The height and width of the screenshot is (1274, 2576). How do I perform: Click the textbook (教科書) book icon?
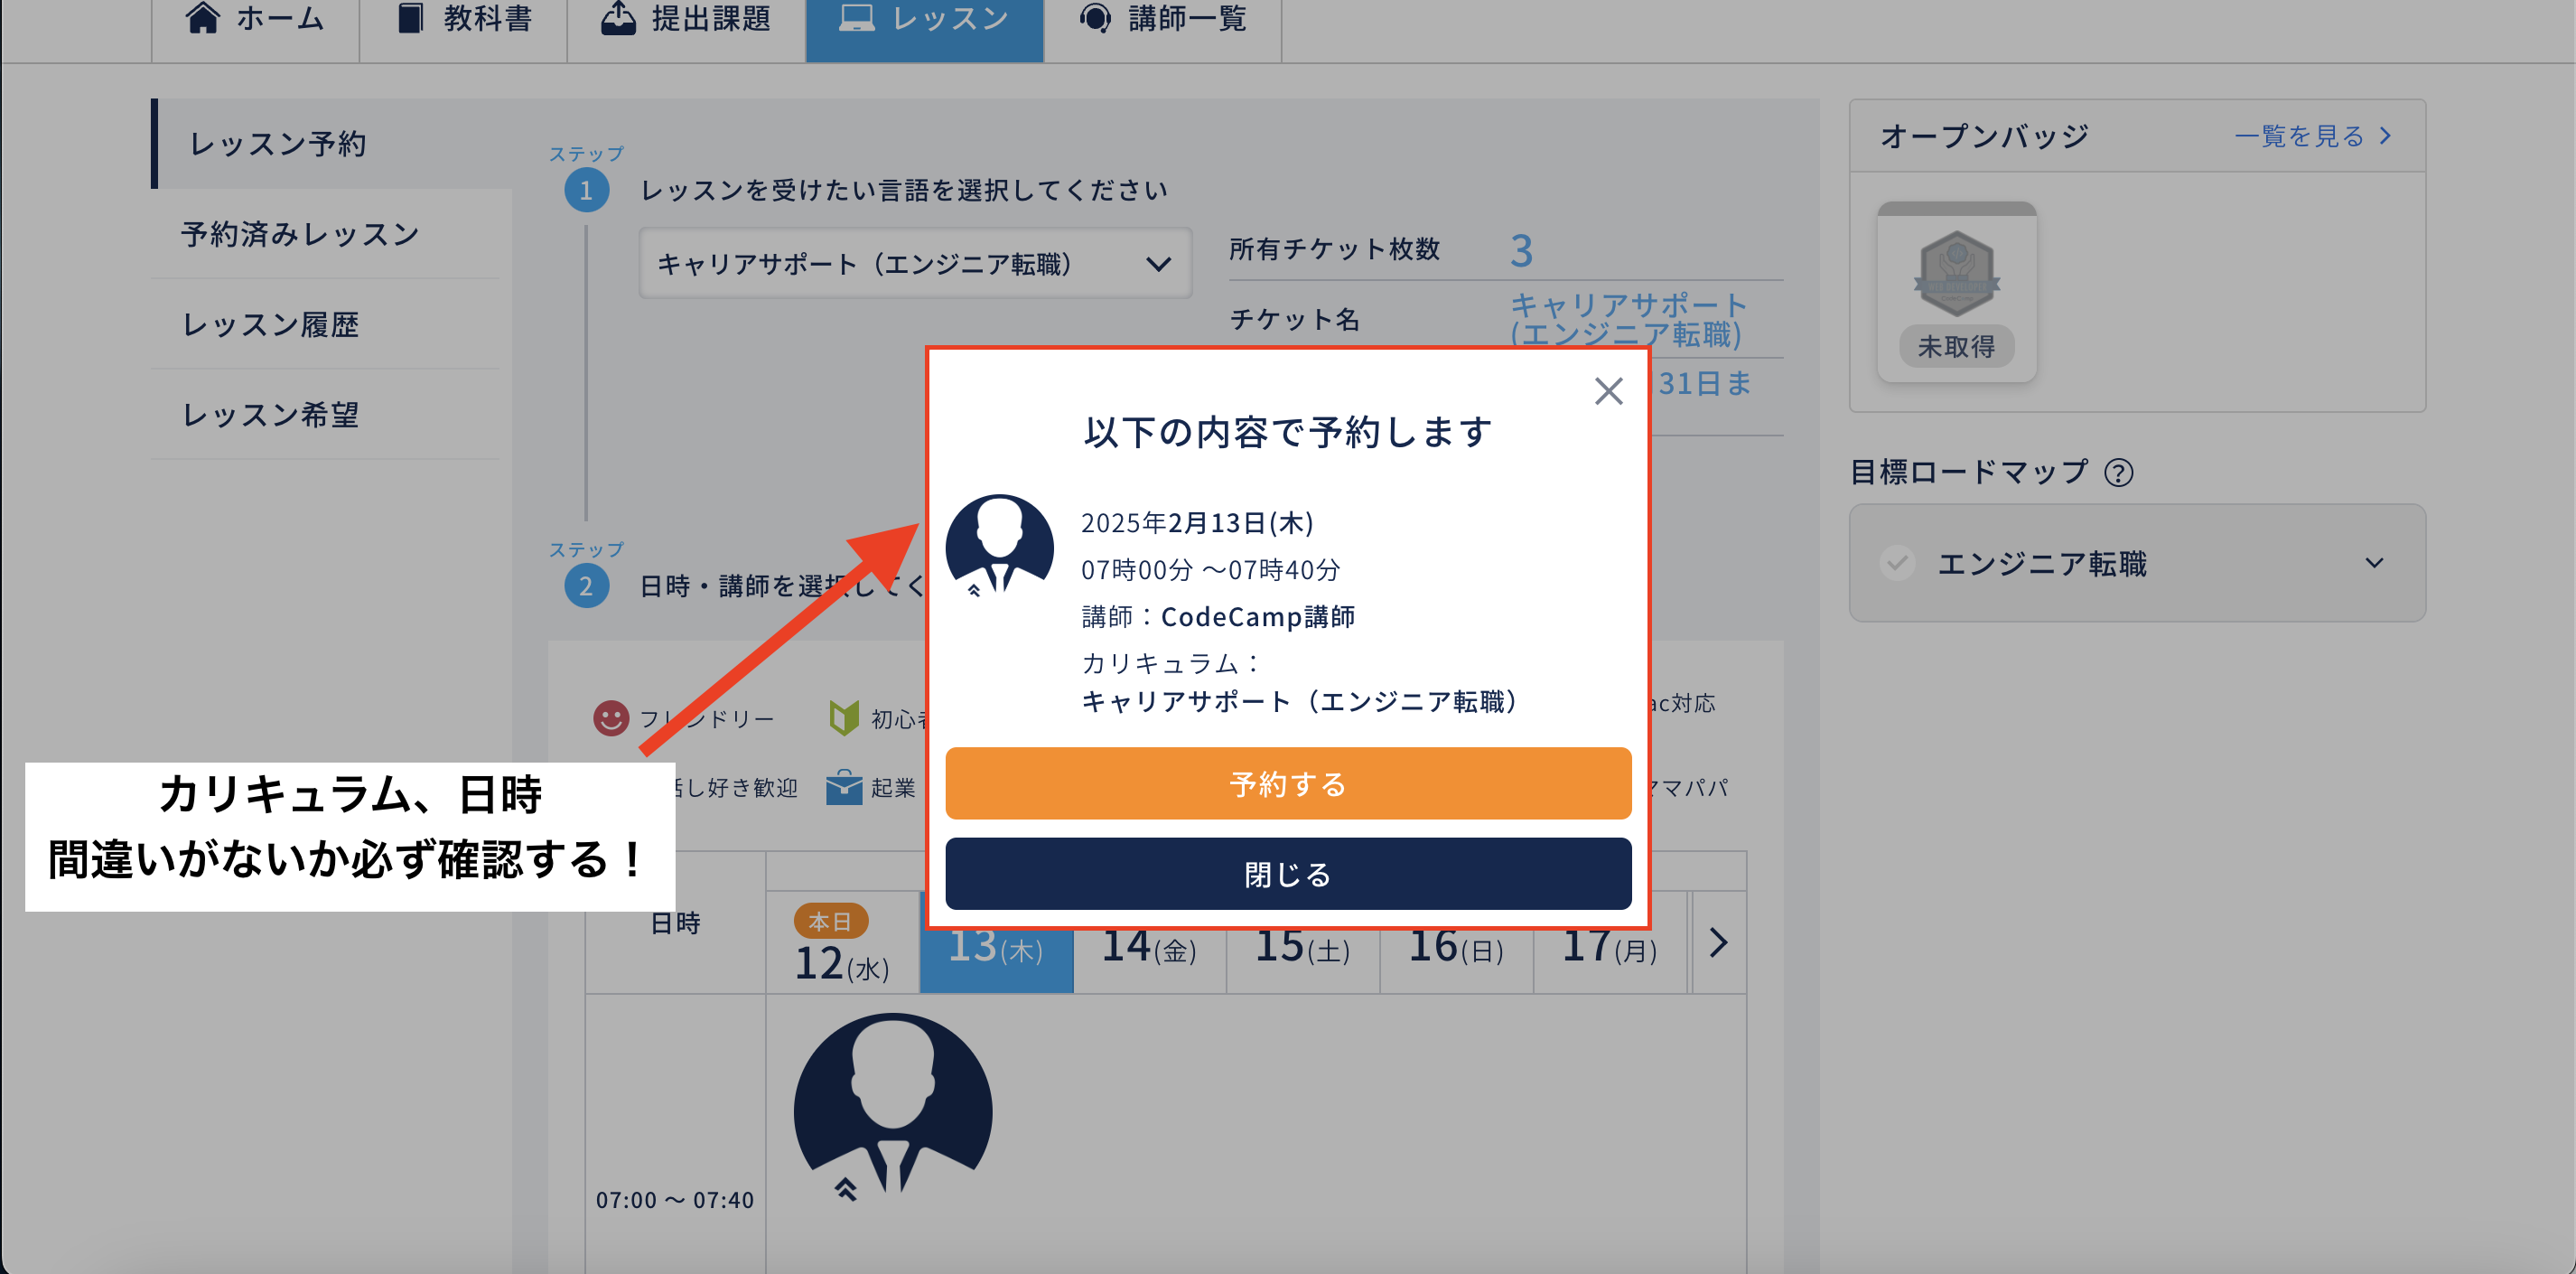coord(410,17)
